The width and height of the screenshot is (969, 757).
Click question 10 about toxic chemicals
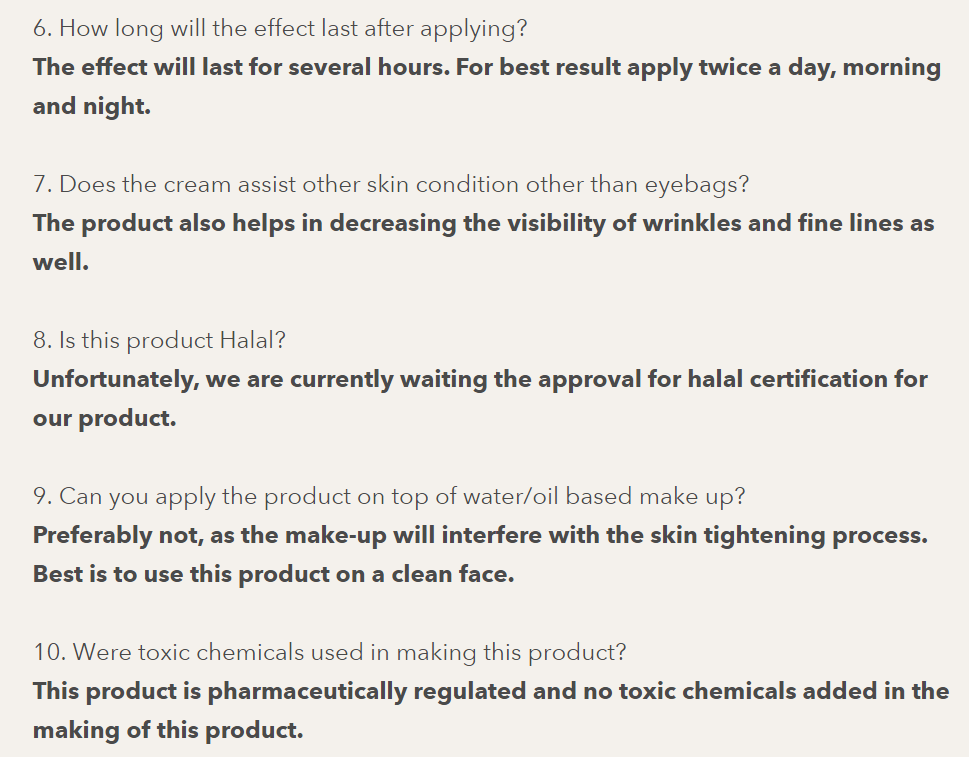coord(330,652)
